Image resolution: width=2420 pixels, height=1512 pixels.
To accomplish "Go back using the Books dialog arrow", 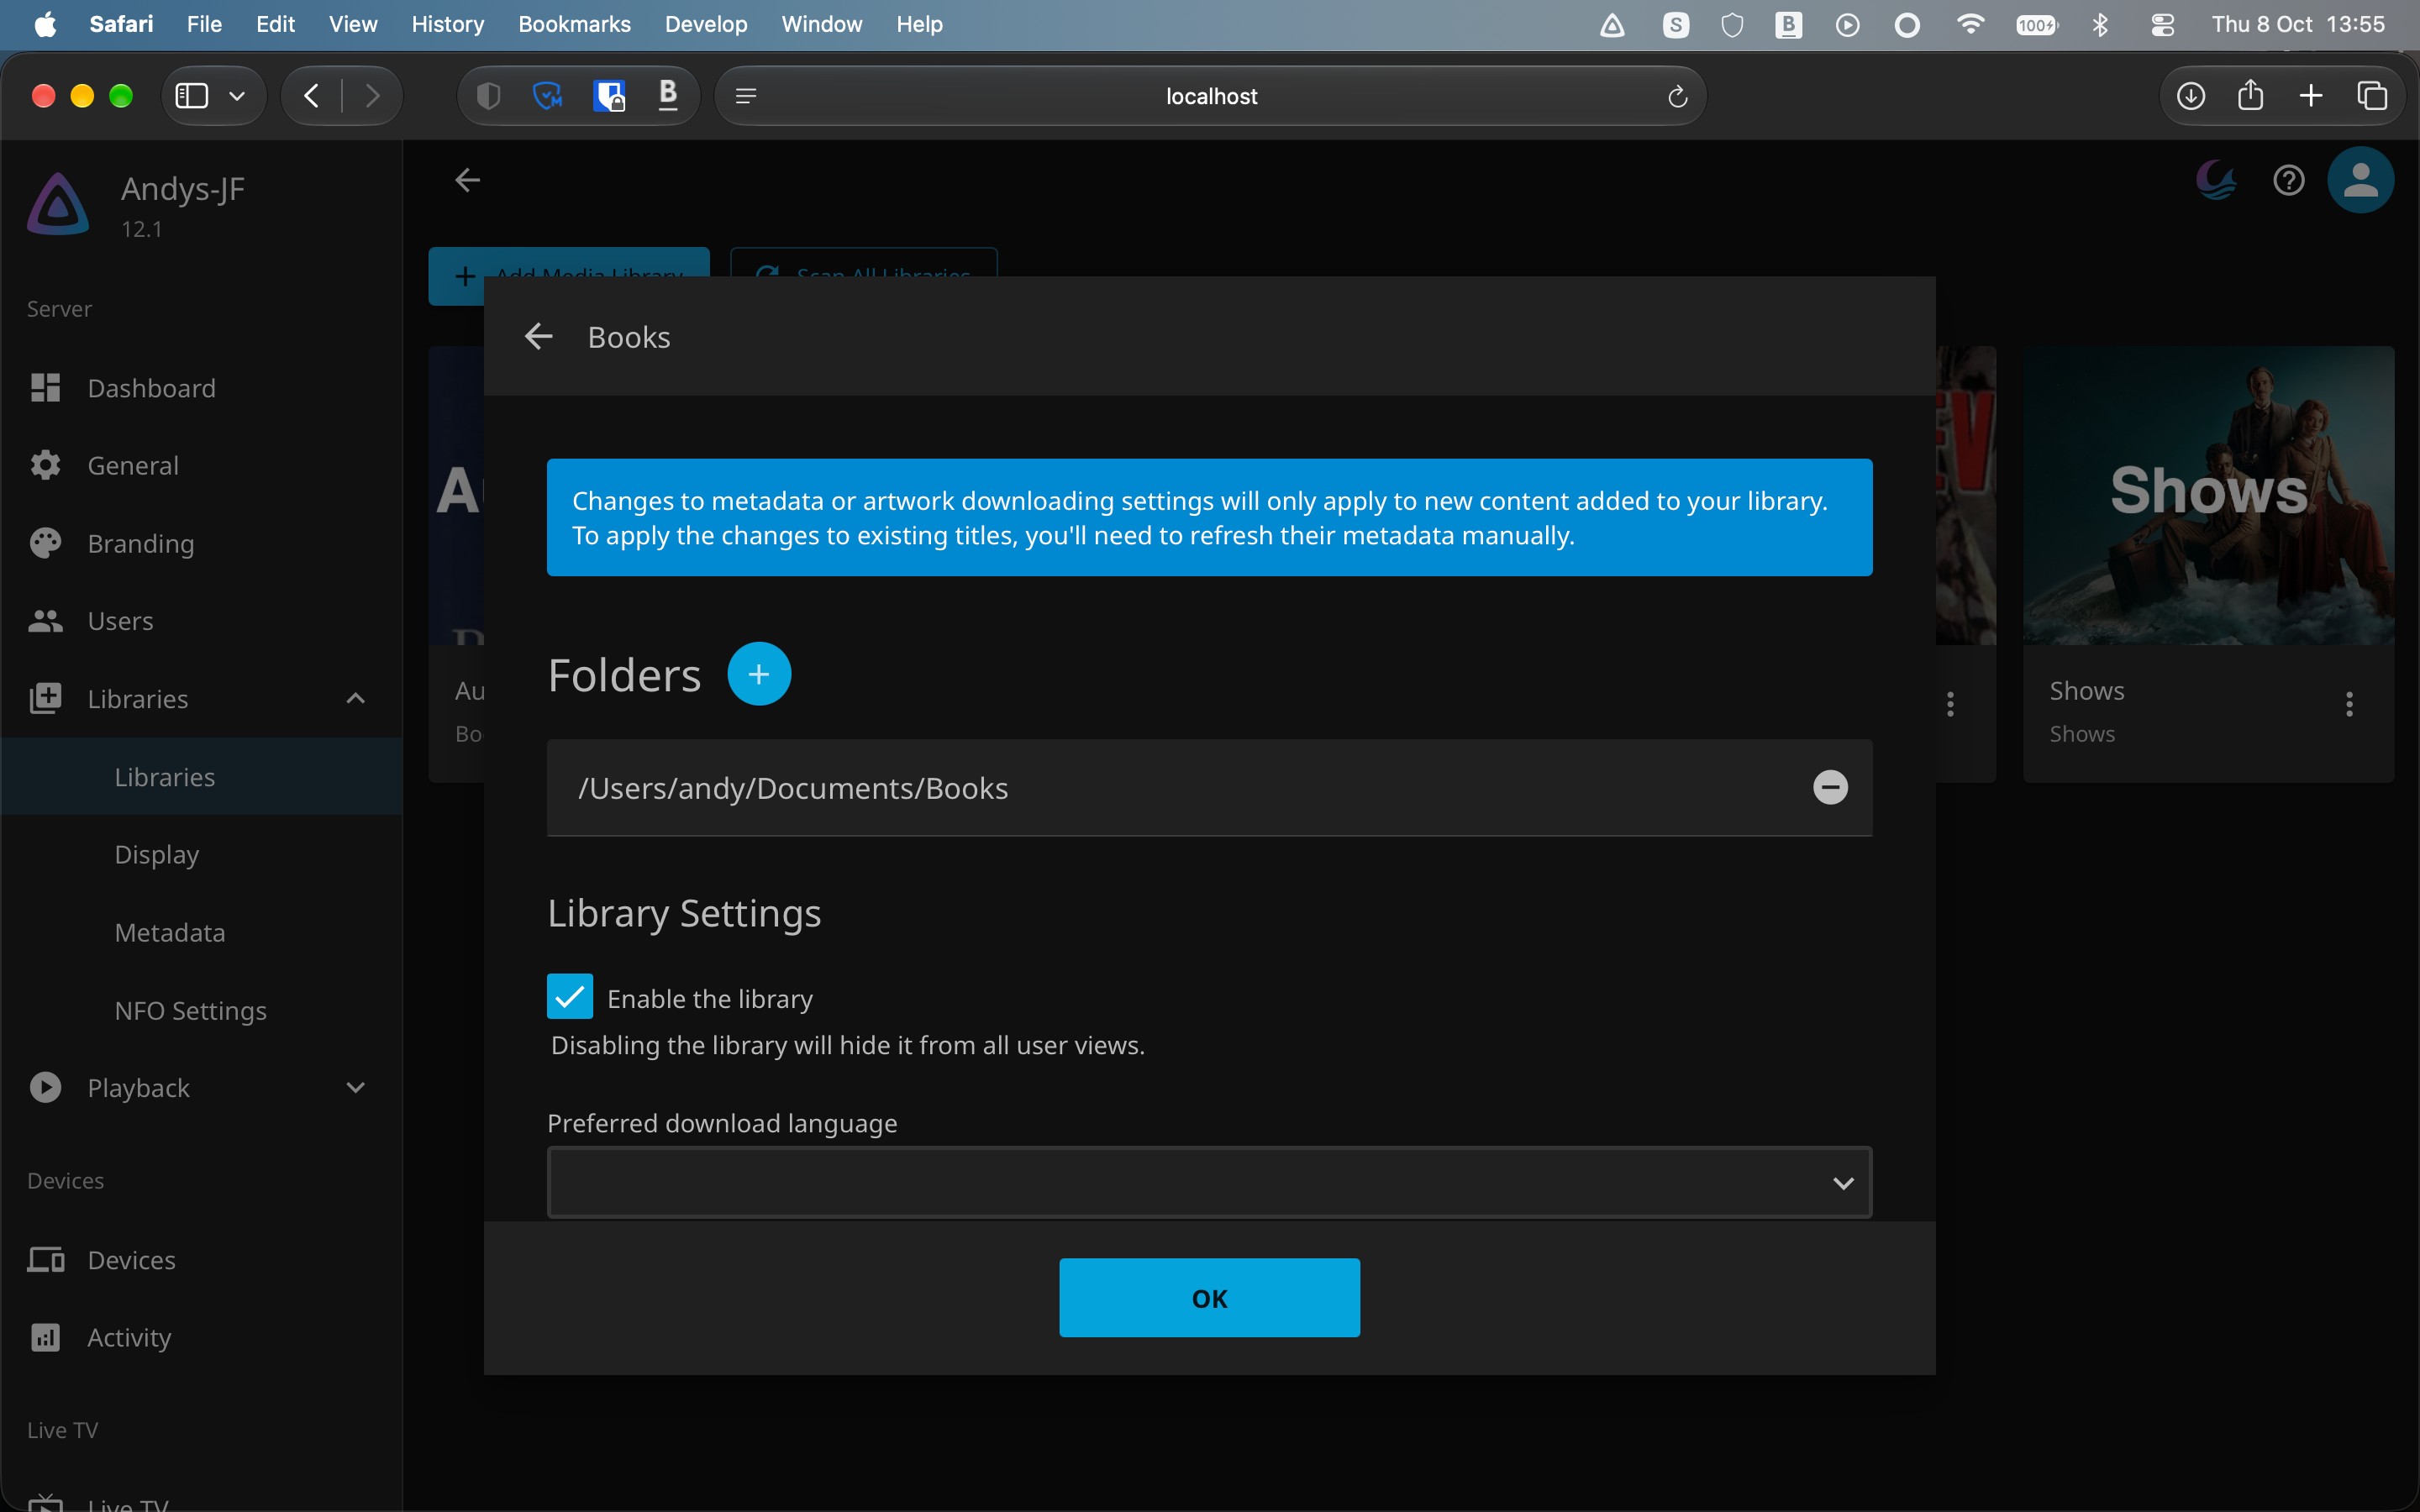I will 538,337.
